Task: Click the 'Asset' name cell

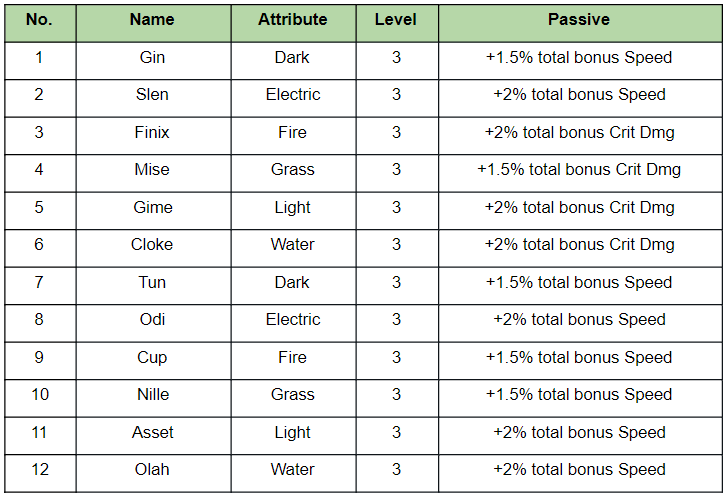Action: click(152, 433)
